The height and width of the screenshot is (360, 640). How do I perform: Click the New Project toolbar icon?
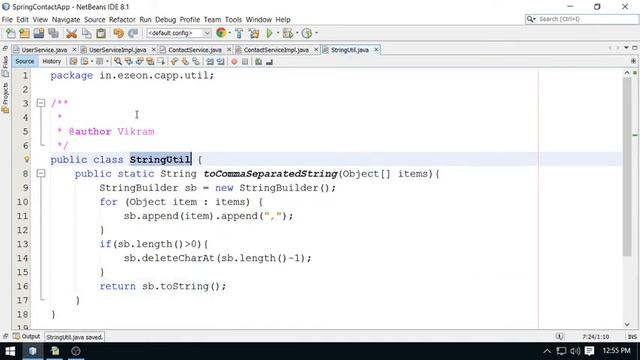click(24, 33)
